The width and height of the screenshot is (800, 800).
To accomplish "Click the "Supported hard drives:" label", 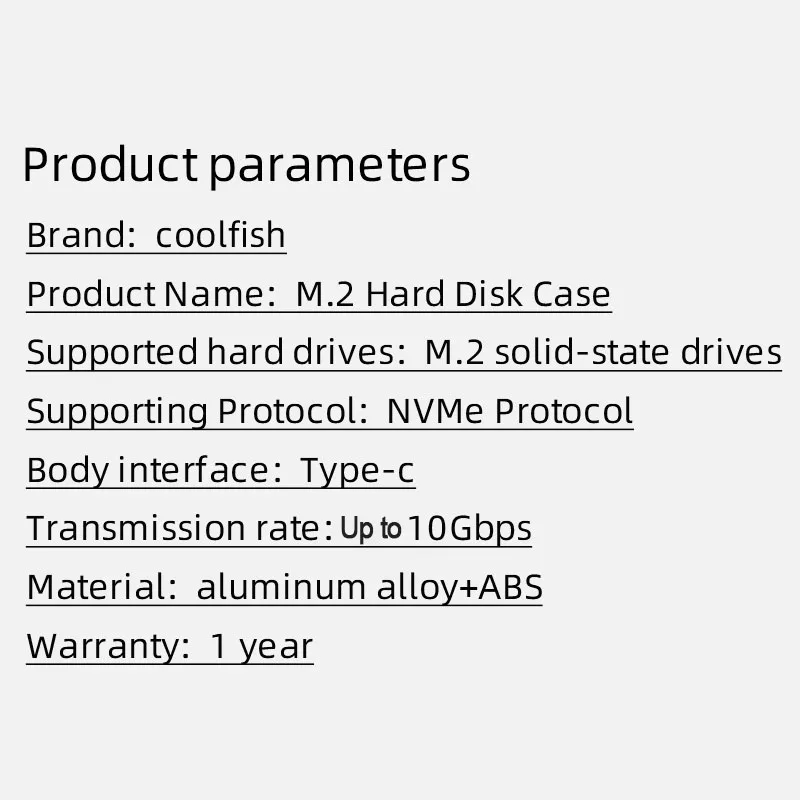I will click(211, 353).
